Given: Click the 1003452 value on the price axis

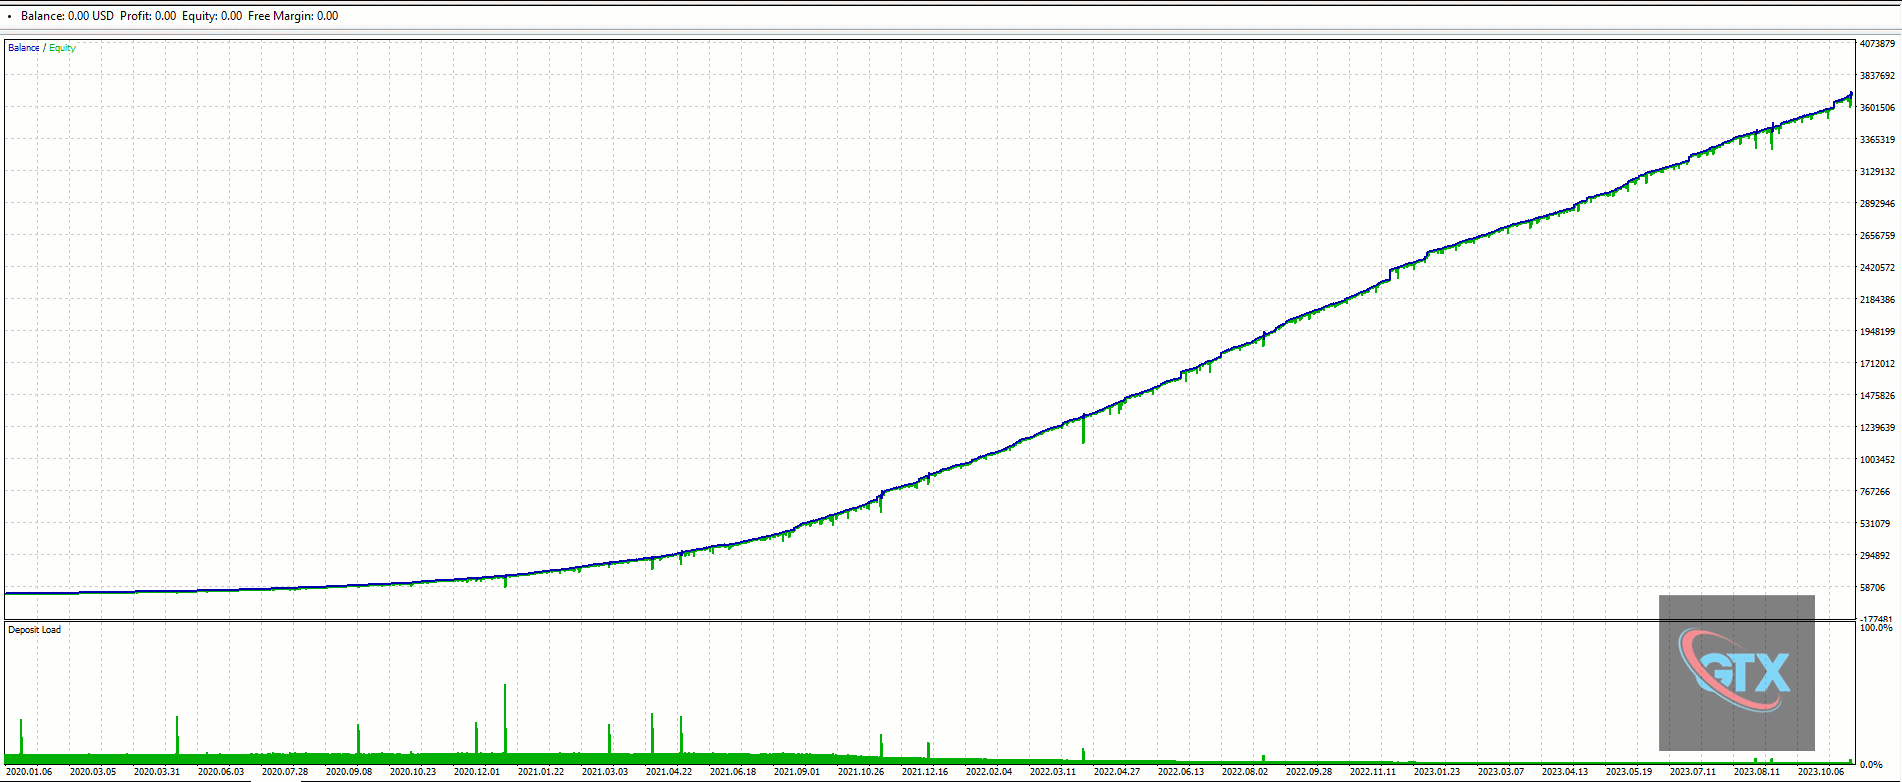Looking at the screenshot, I should (x=1877, y=460).
